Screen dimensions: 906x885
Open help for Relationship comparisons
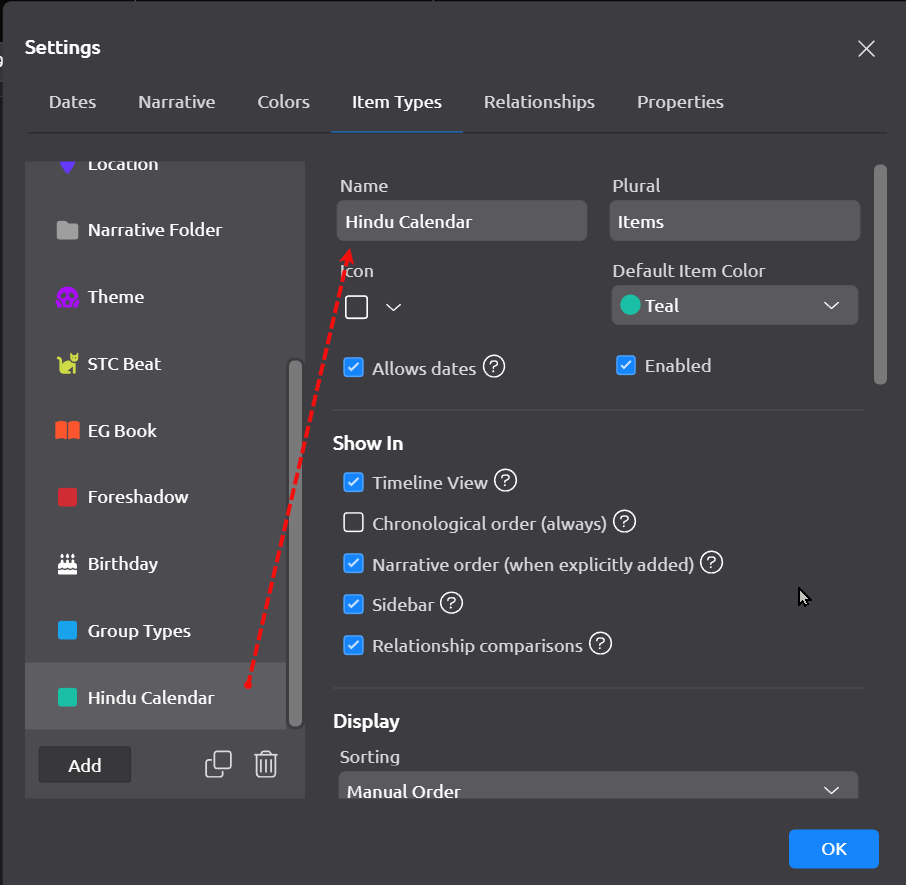(600, 644)
